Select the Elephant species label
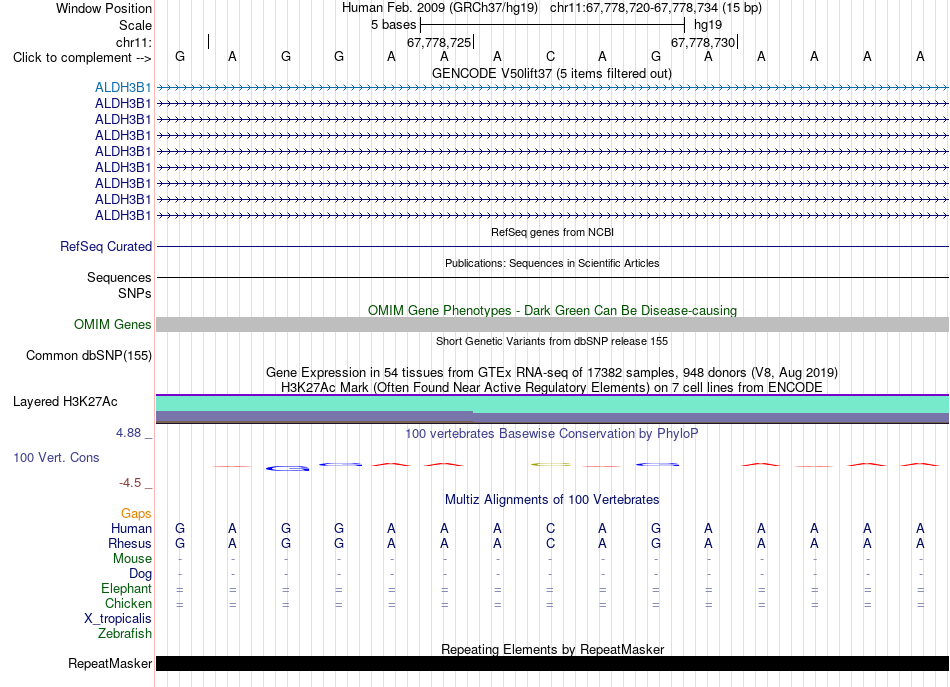 (126, 589)
